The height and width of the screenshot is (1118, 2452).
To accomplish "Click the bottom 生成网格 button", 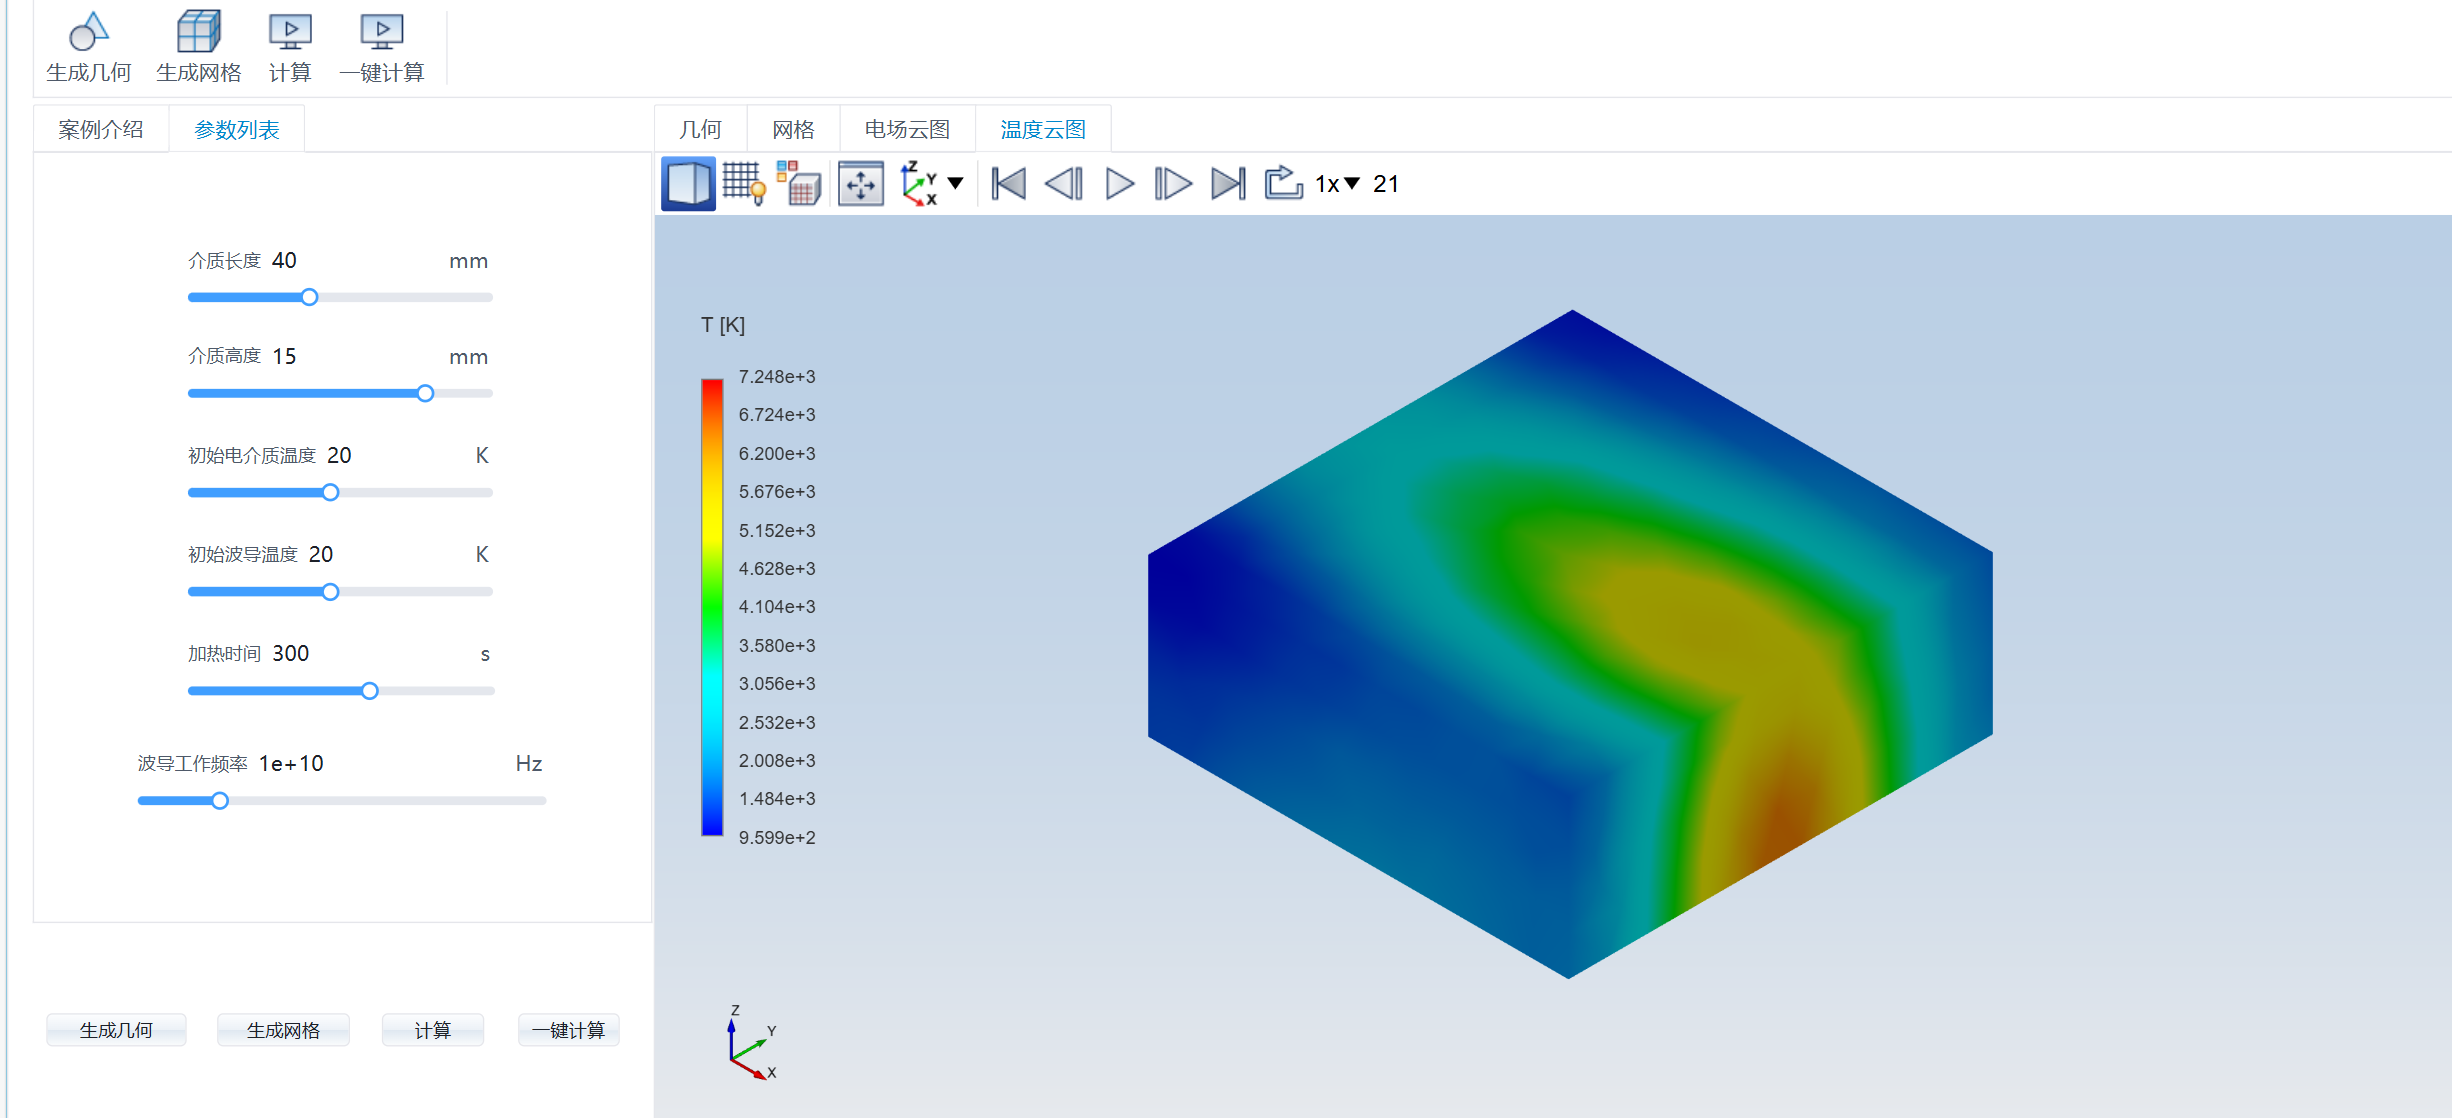I will click(283, 1030).
